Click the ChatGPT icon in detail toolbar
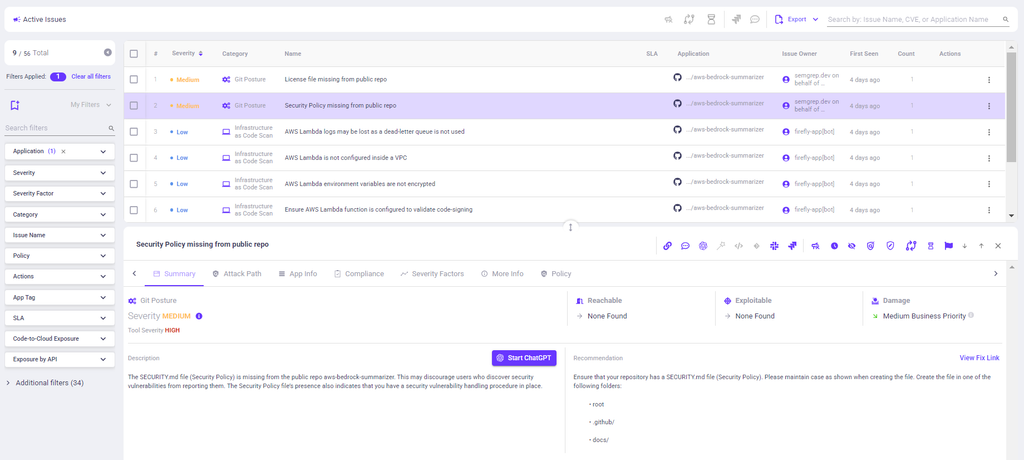This screenshot has height=460, width=1024. (703, 246)
